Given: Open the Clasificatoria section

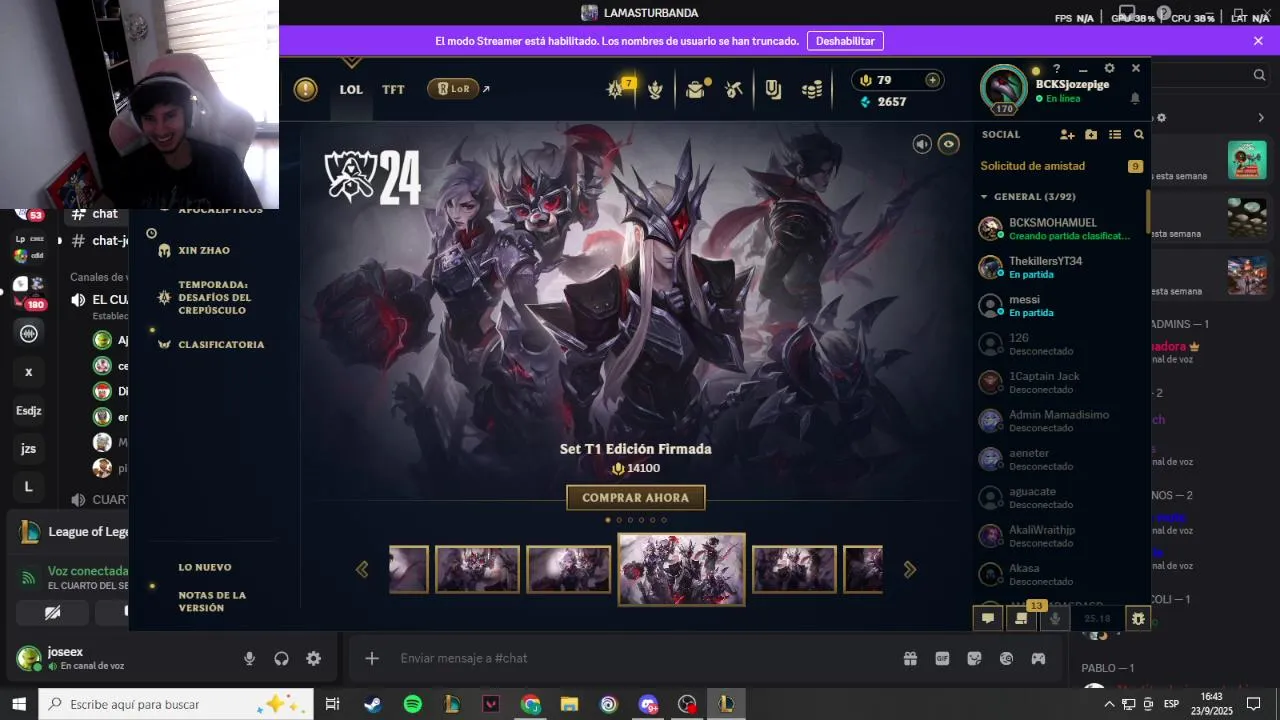Looking at the screenshot, I should 221,344.
